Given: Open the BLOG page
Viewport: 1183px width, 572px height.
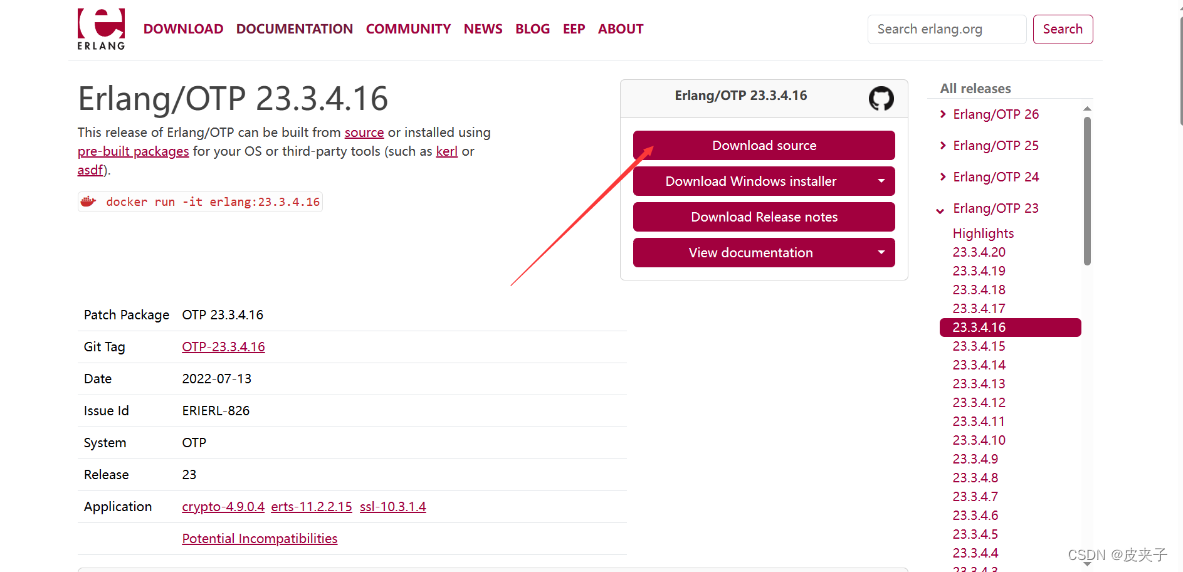Looking at the screenshot, I should click(533, 29).
